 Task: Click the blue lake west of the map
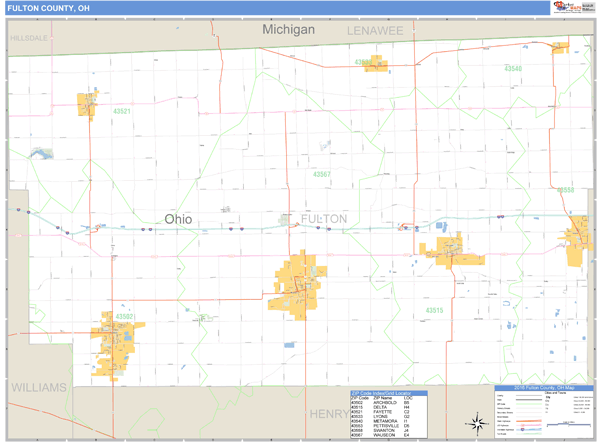40,154
